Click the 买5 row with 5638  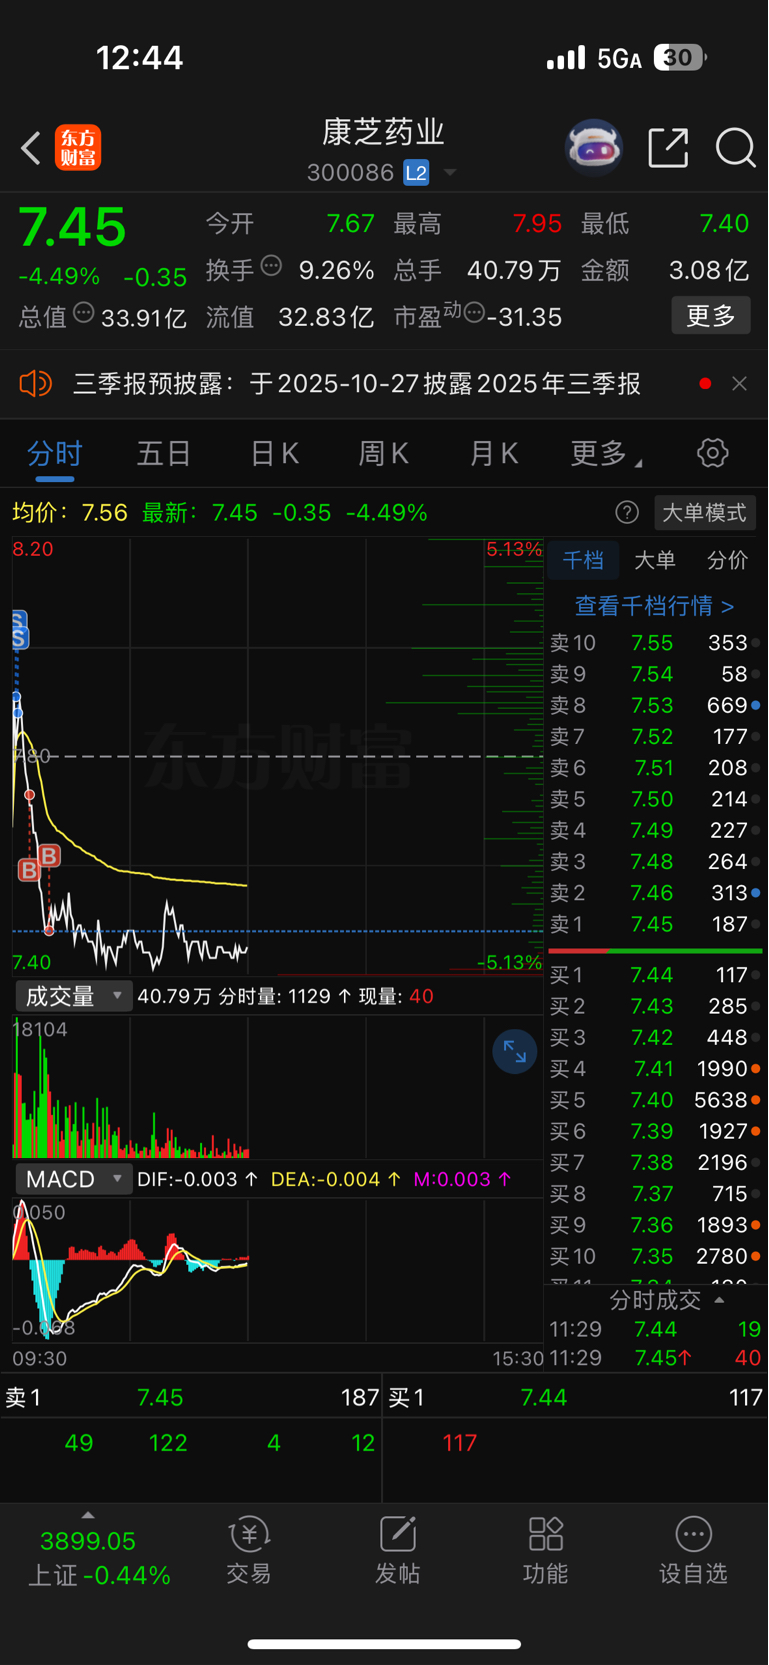click(655, 1100)
